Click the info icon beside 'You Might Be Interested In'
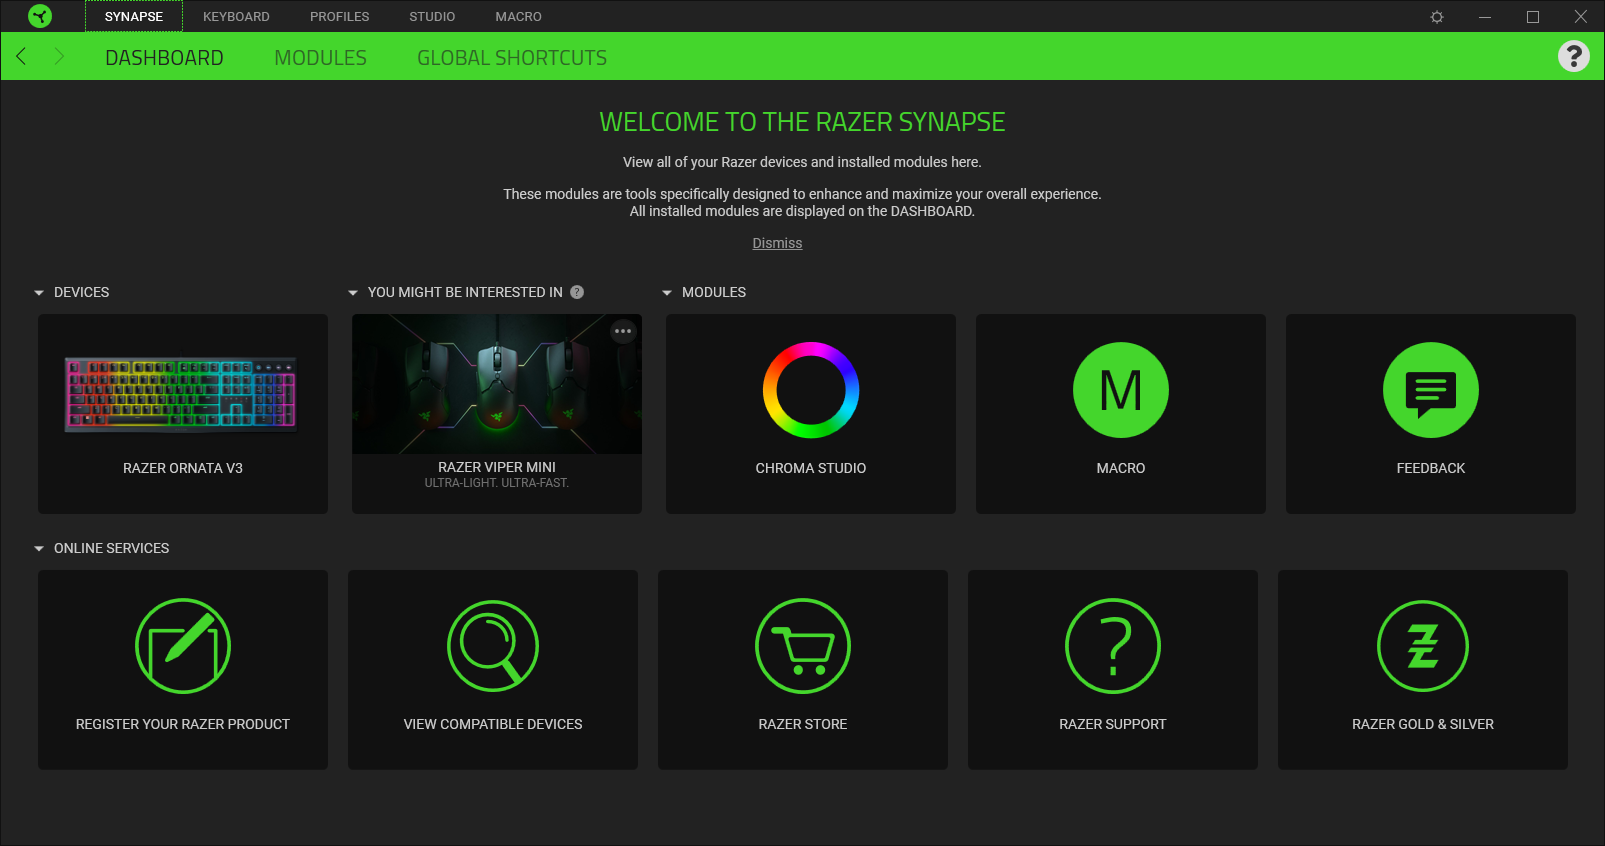 click(x=577, y=292)
